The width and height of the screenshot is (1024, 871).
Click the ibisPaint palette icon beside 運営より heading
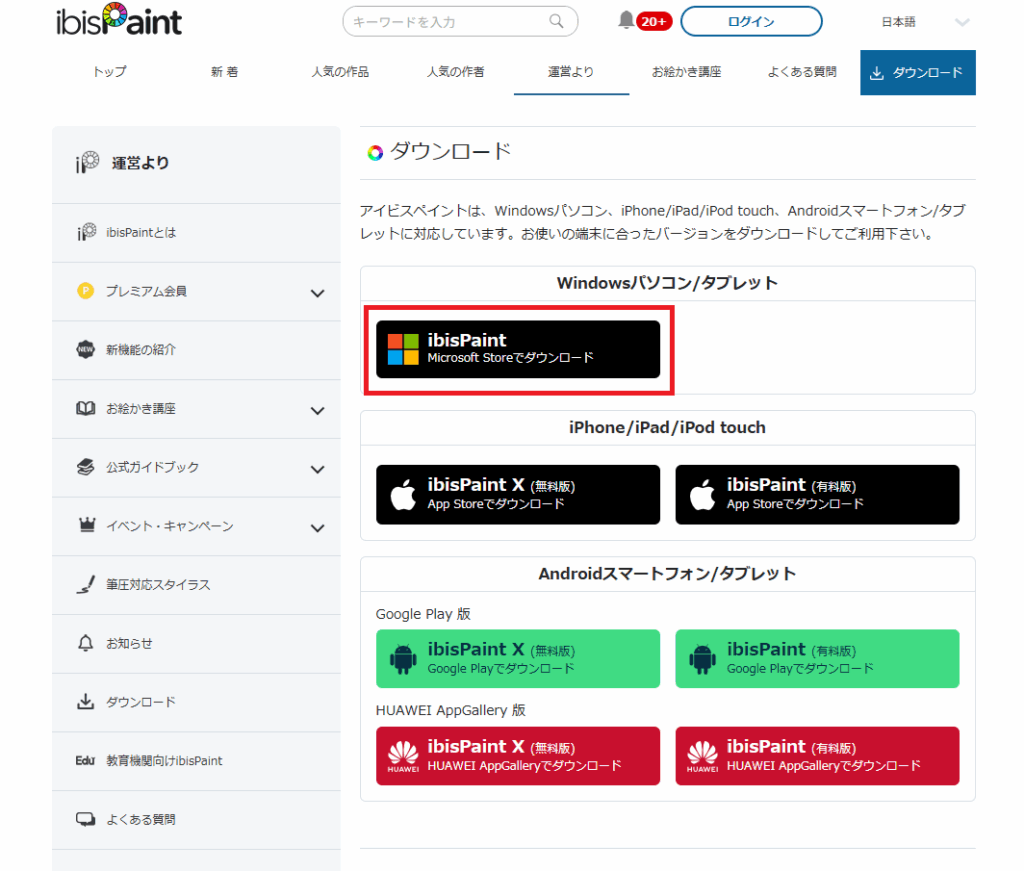(x=88, y=162)
